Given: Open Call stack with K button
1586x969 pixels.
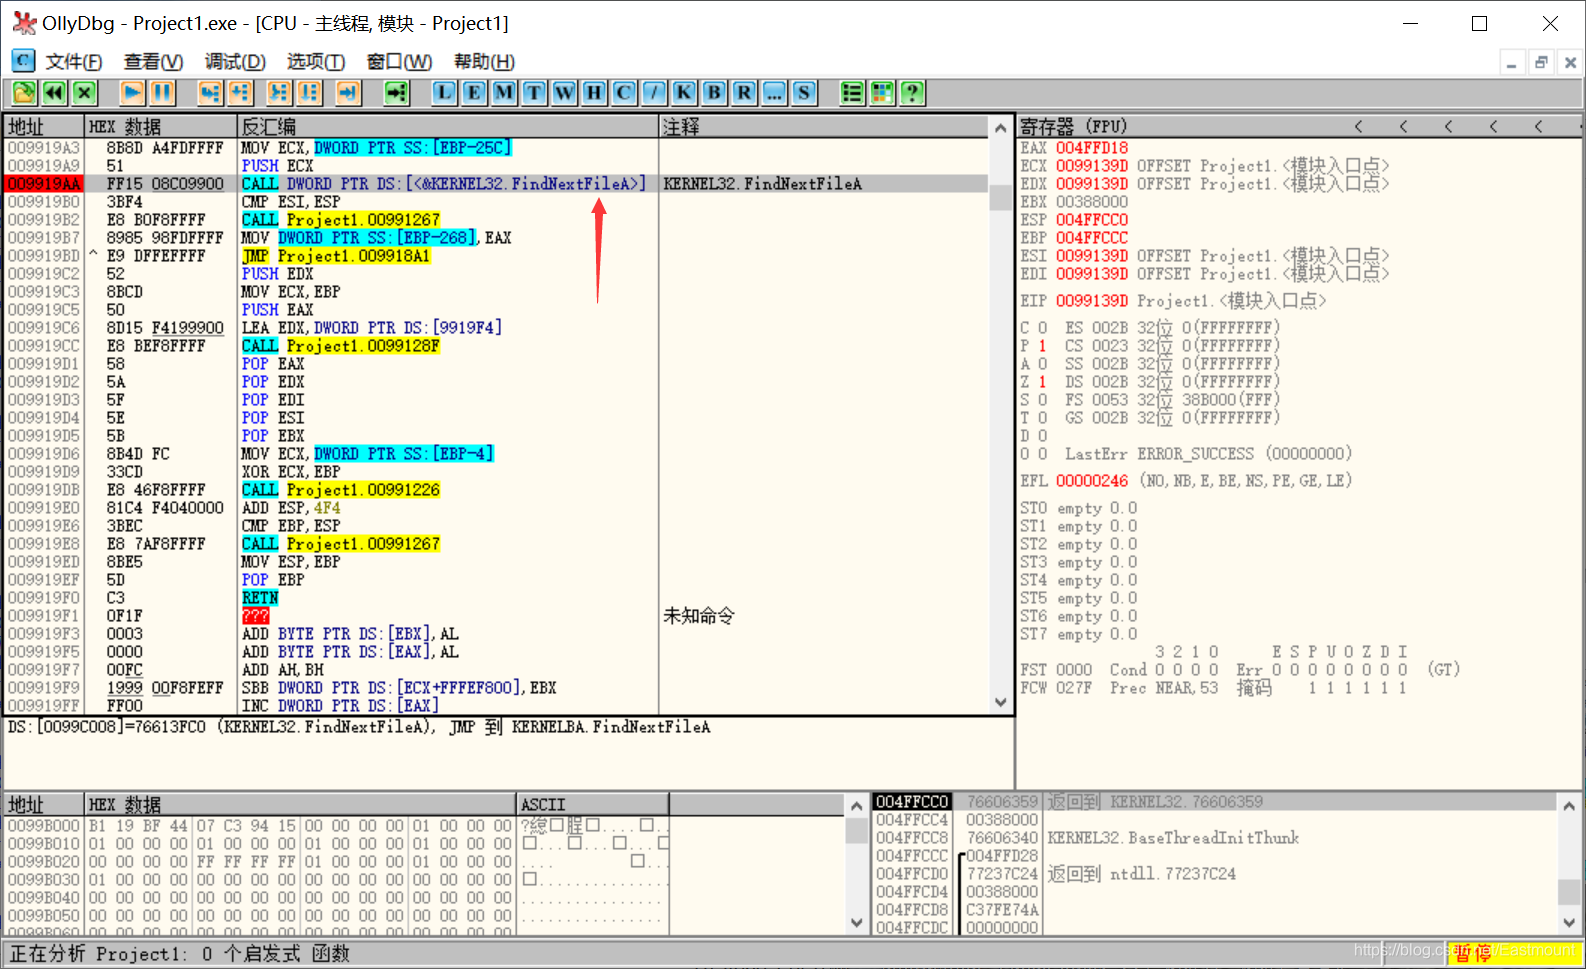Looking at the screenshot, I should point(684,93).
